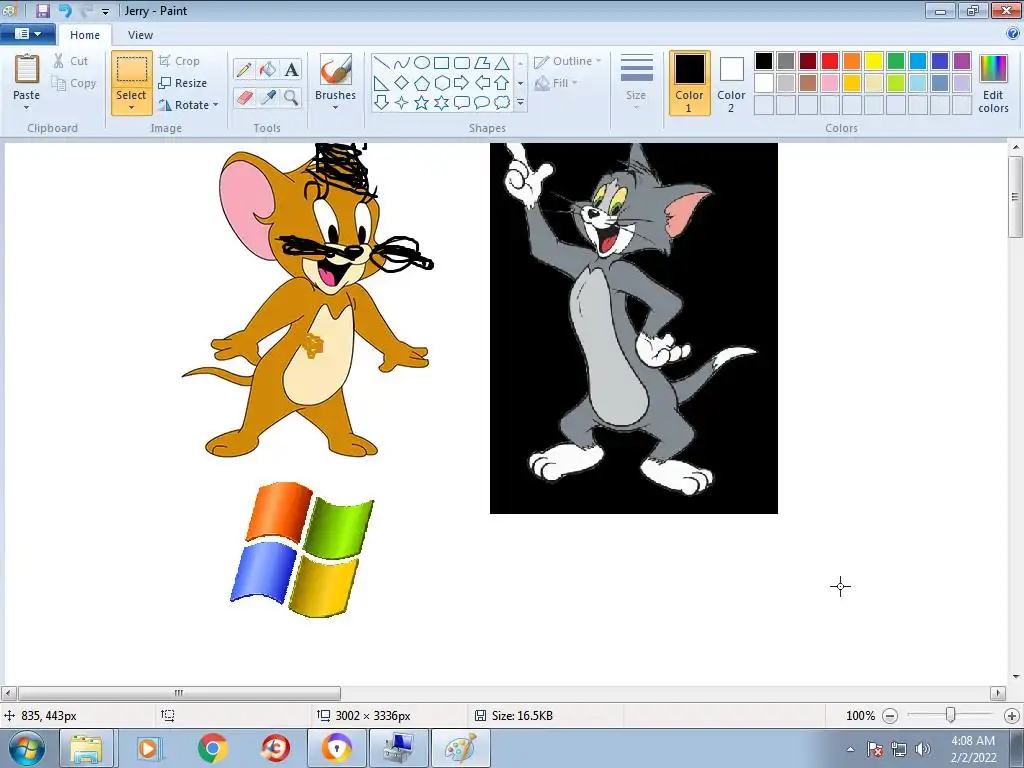Choose the Fill with color bucket tool
Screen dimensions: 1024x768
(x=267, y=69)
